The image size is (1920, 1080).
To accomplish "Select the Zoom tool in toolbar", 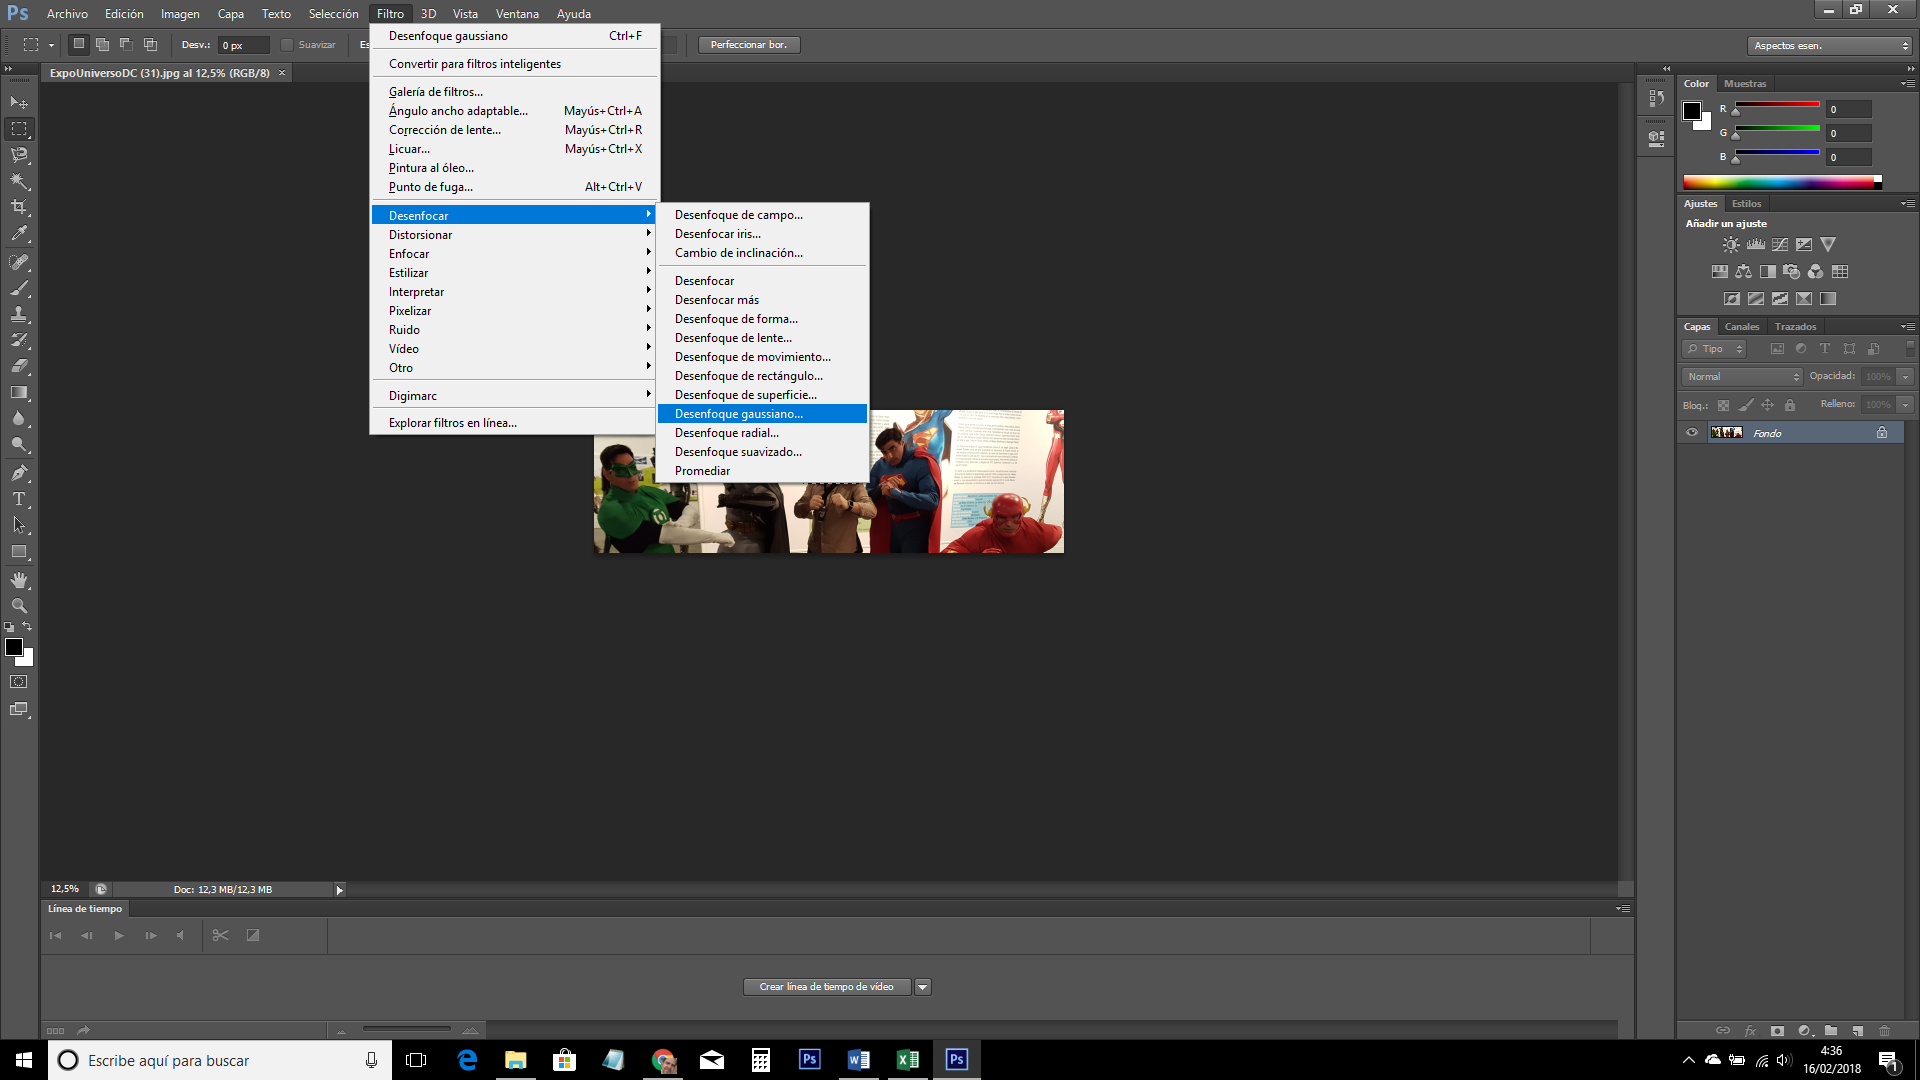I will (19, 606).
